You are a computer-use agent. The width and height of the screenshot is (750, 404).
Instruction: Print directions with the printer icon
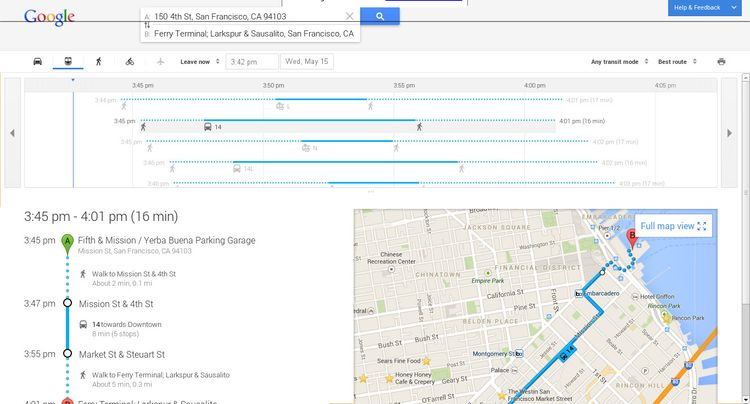721,62
